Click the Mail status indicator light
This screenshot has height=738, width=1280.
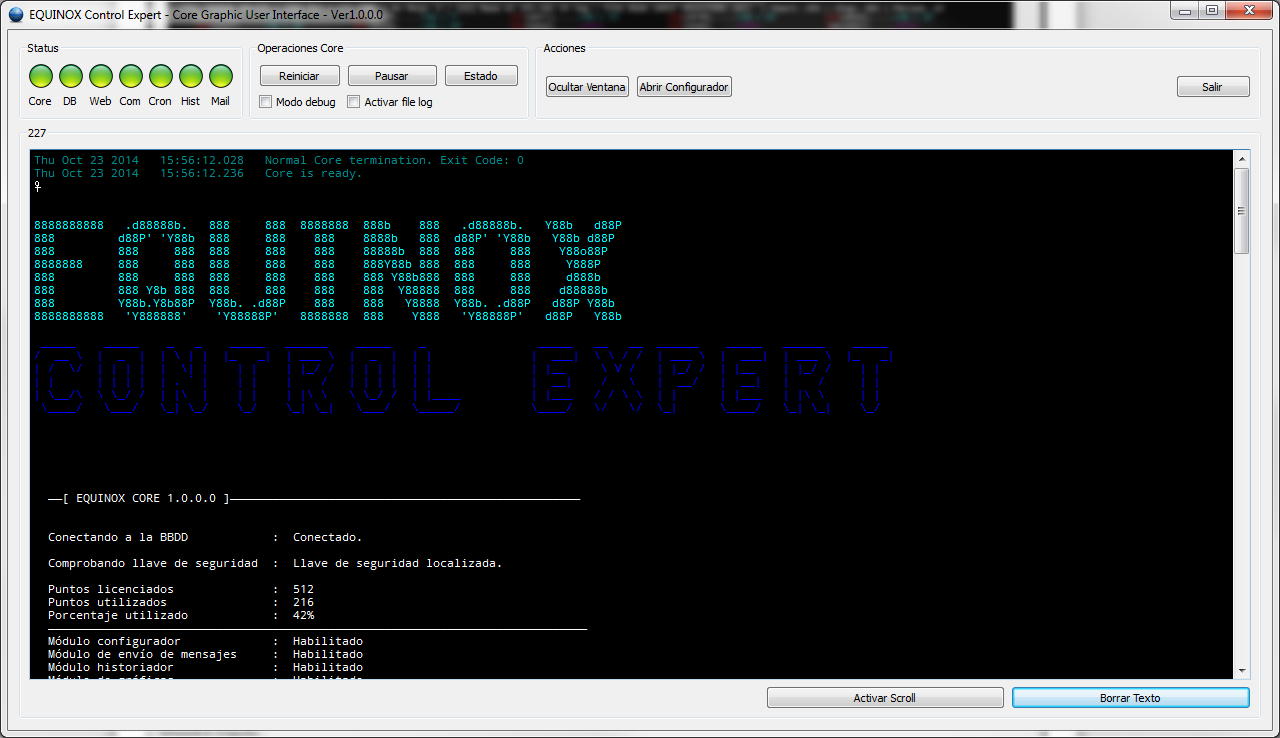tap(220, 76)
